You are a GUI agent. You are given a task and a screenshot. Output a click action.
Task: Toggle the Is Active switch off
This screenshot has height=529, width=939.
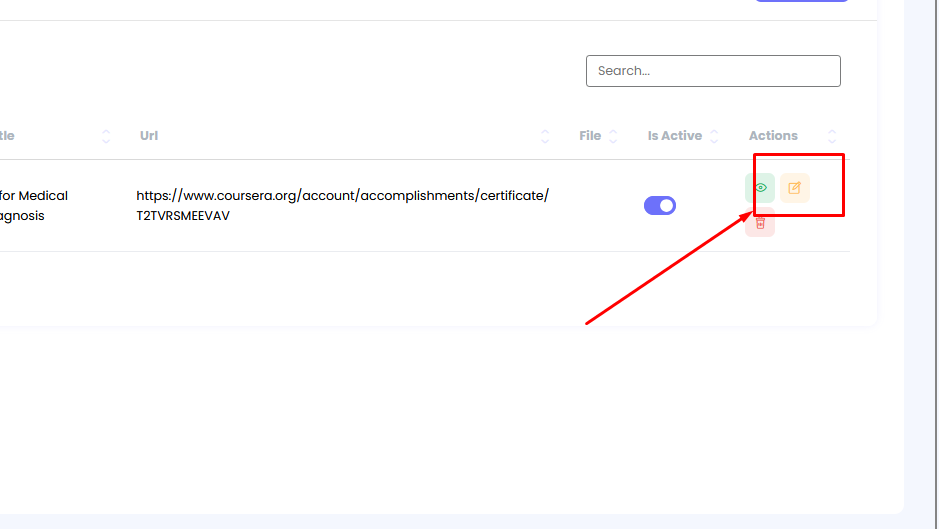coord(660,206)
